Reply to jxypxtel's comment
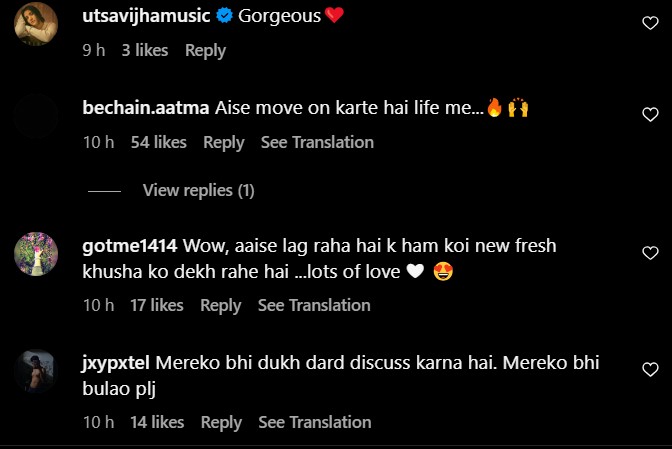 click(220, 423)
